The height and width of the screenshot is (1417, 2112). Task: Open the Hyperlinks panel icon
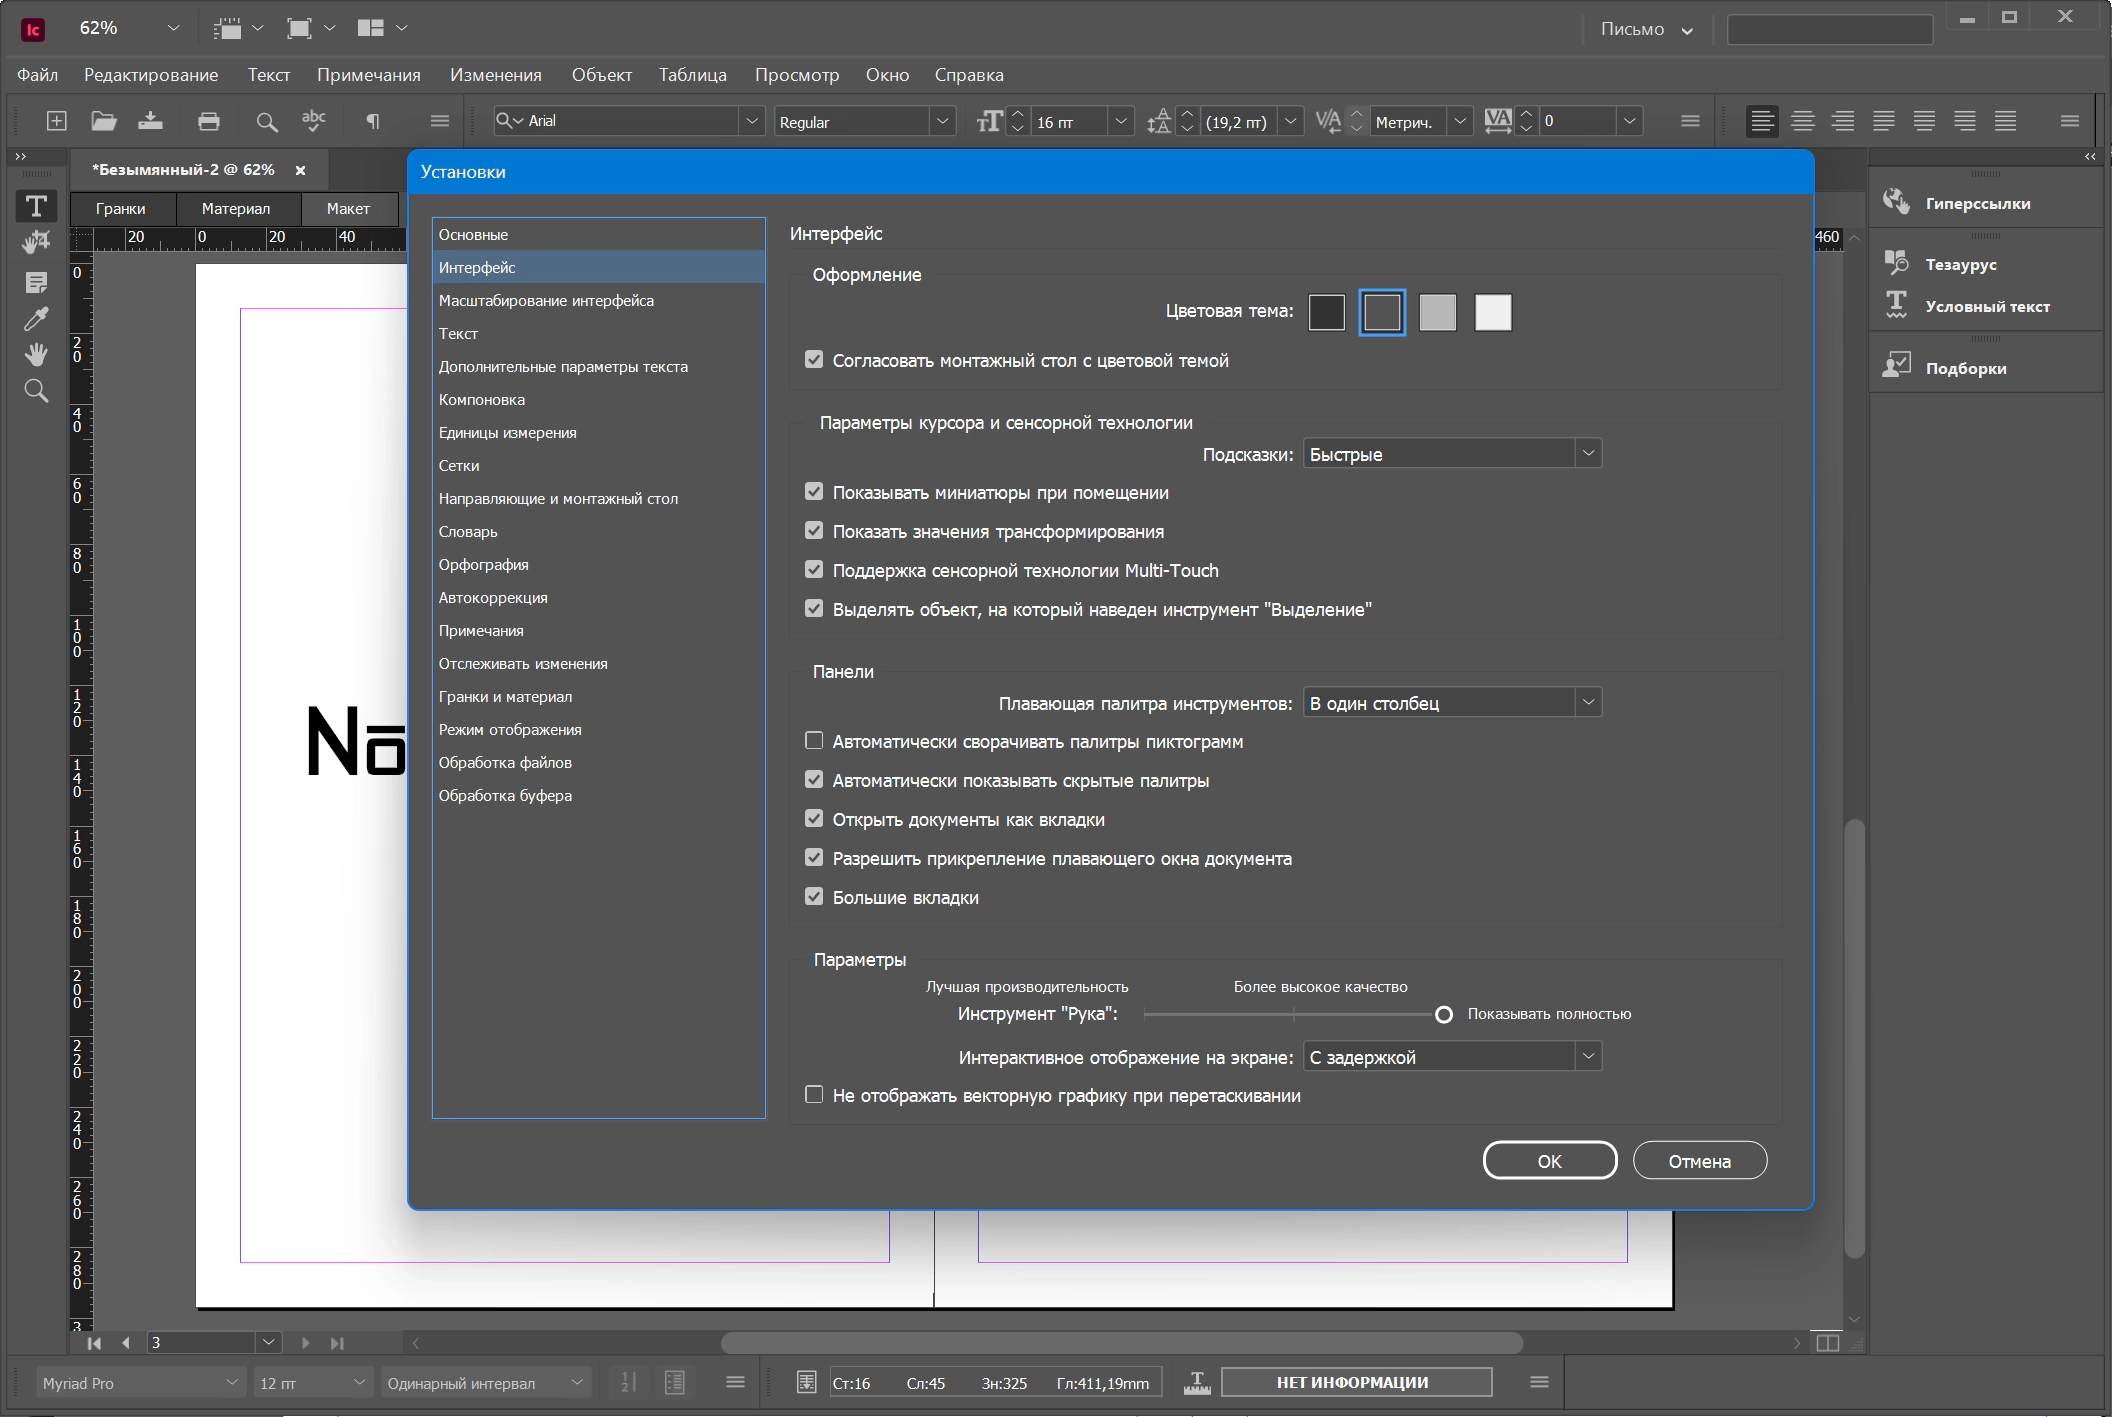click(1896, 202)
